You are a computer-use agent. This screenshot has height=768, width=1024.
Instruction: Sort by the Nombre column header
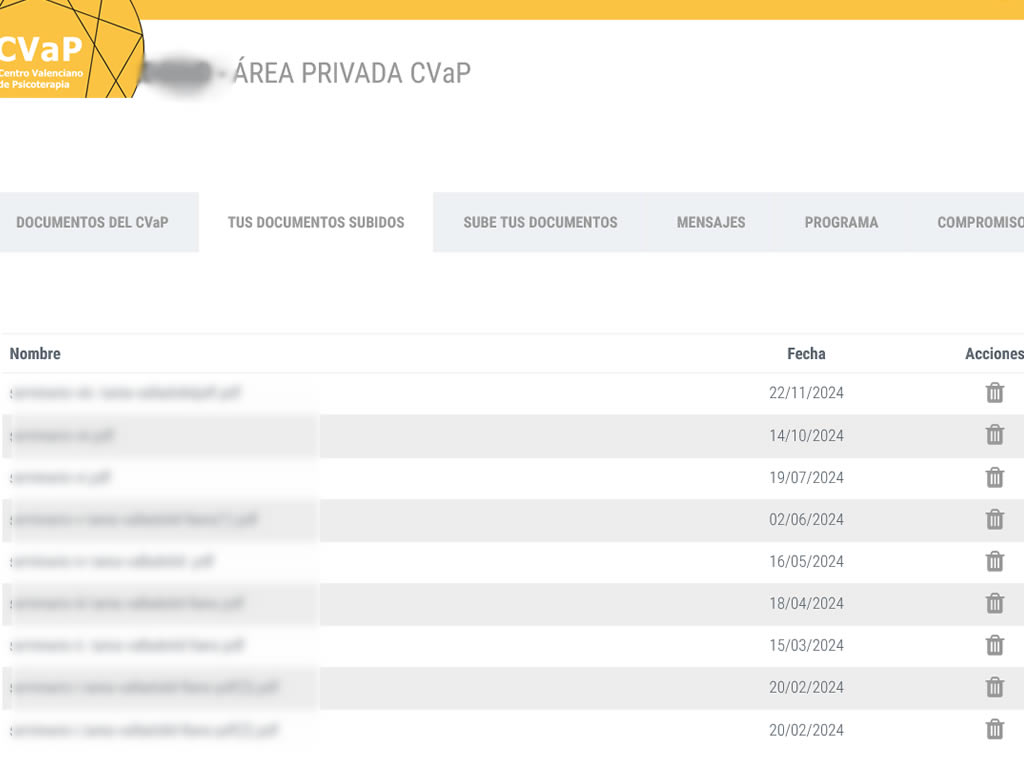[35, 353]
